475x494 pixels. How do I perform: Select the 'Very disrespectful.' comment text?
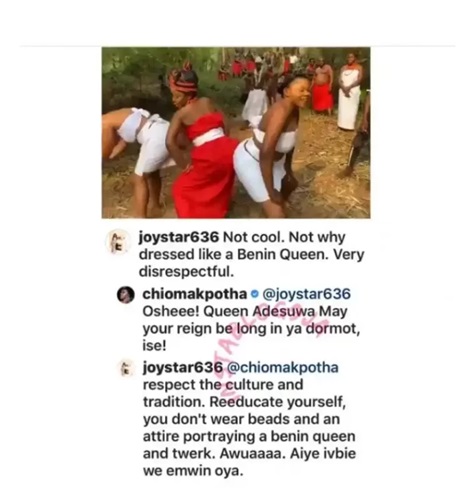(252, 264)
